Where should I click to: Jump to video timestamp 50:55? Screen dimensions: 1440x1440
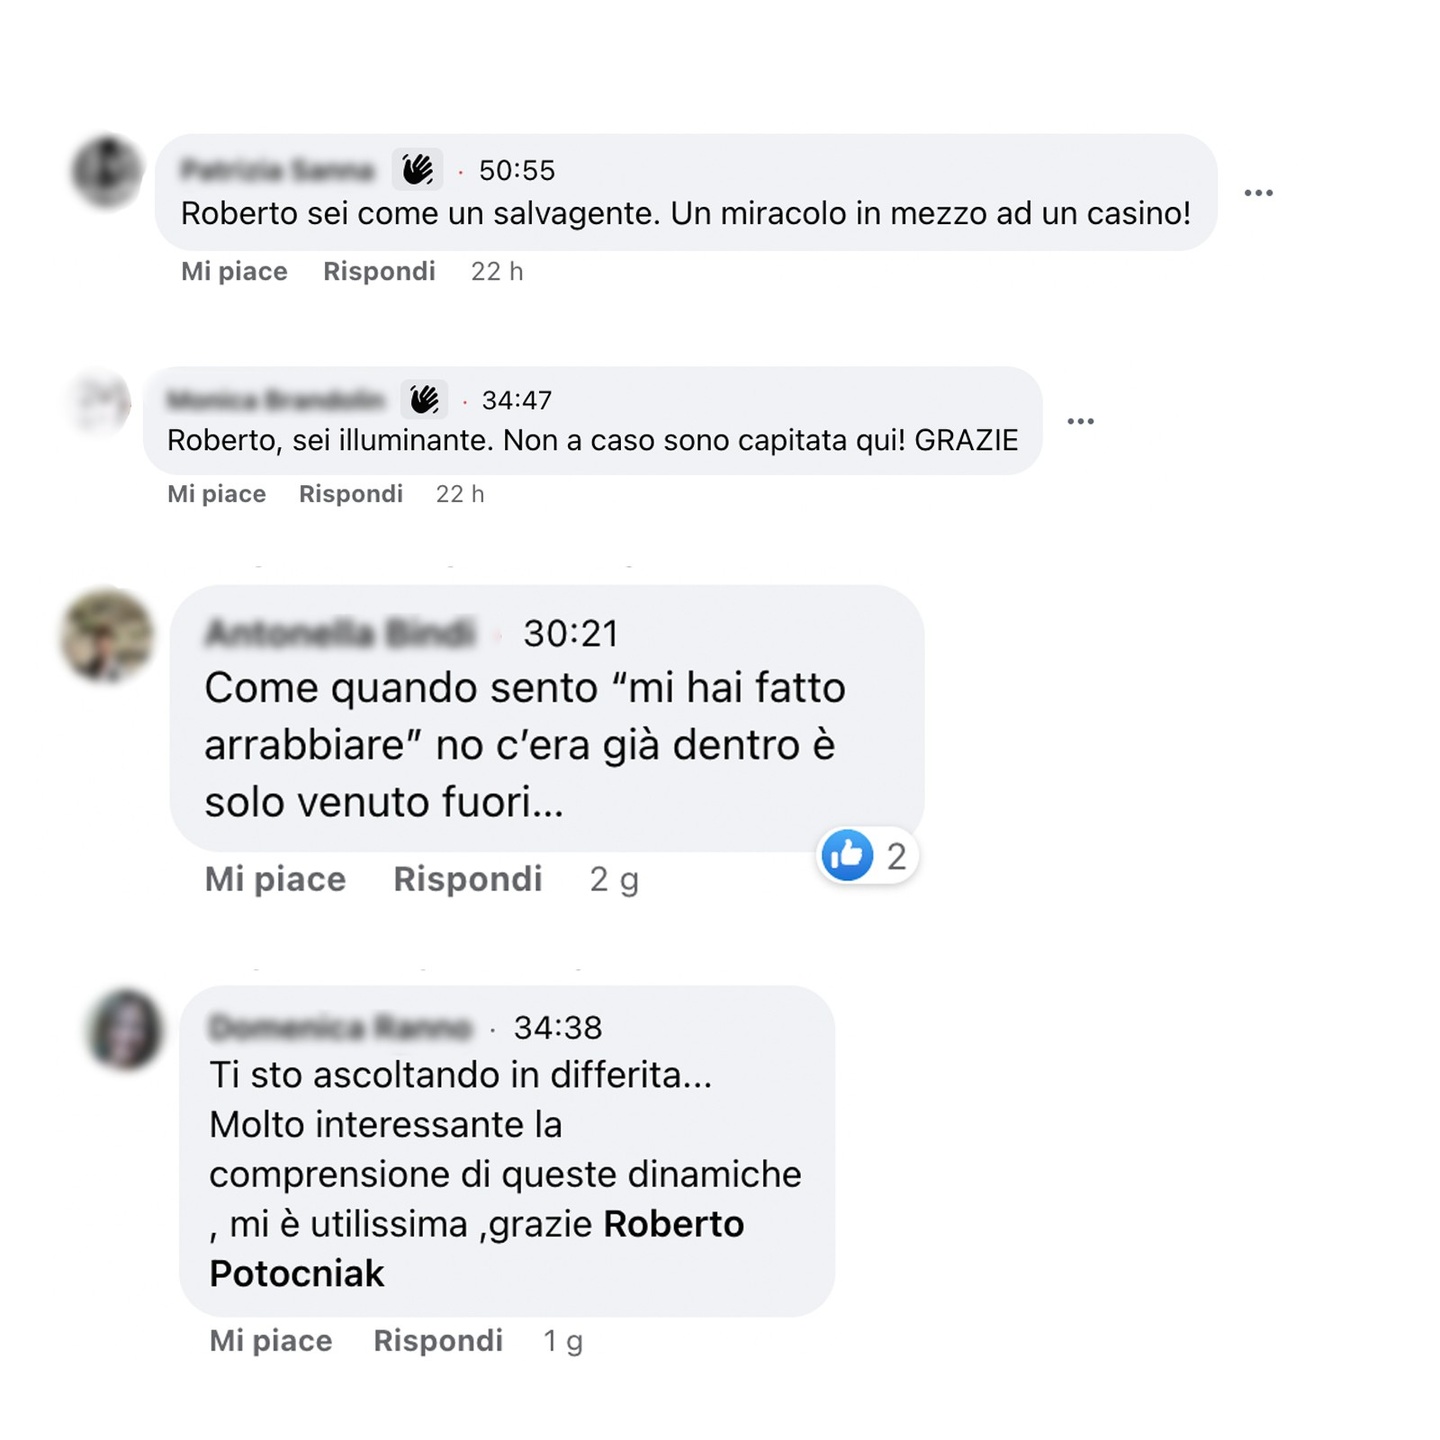(517, 171)
